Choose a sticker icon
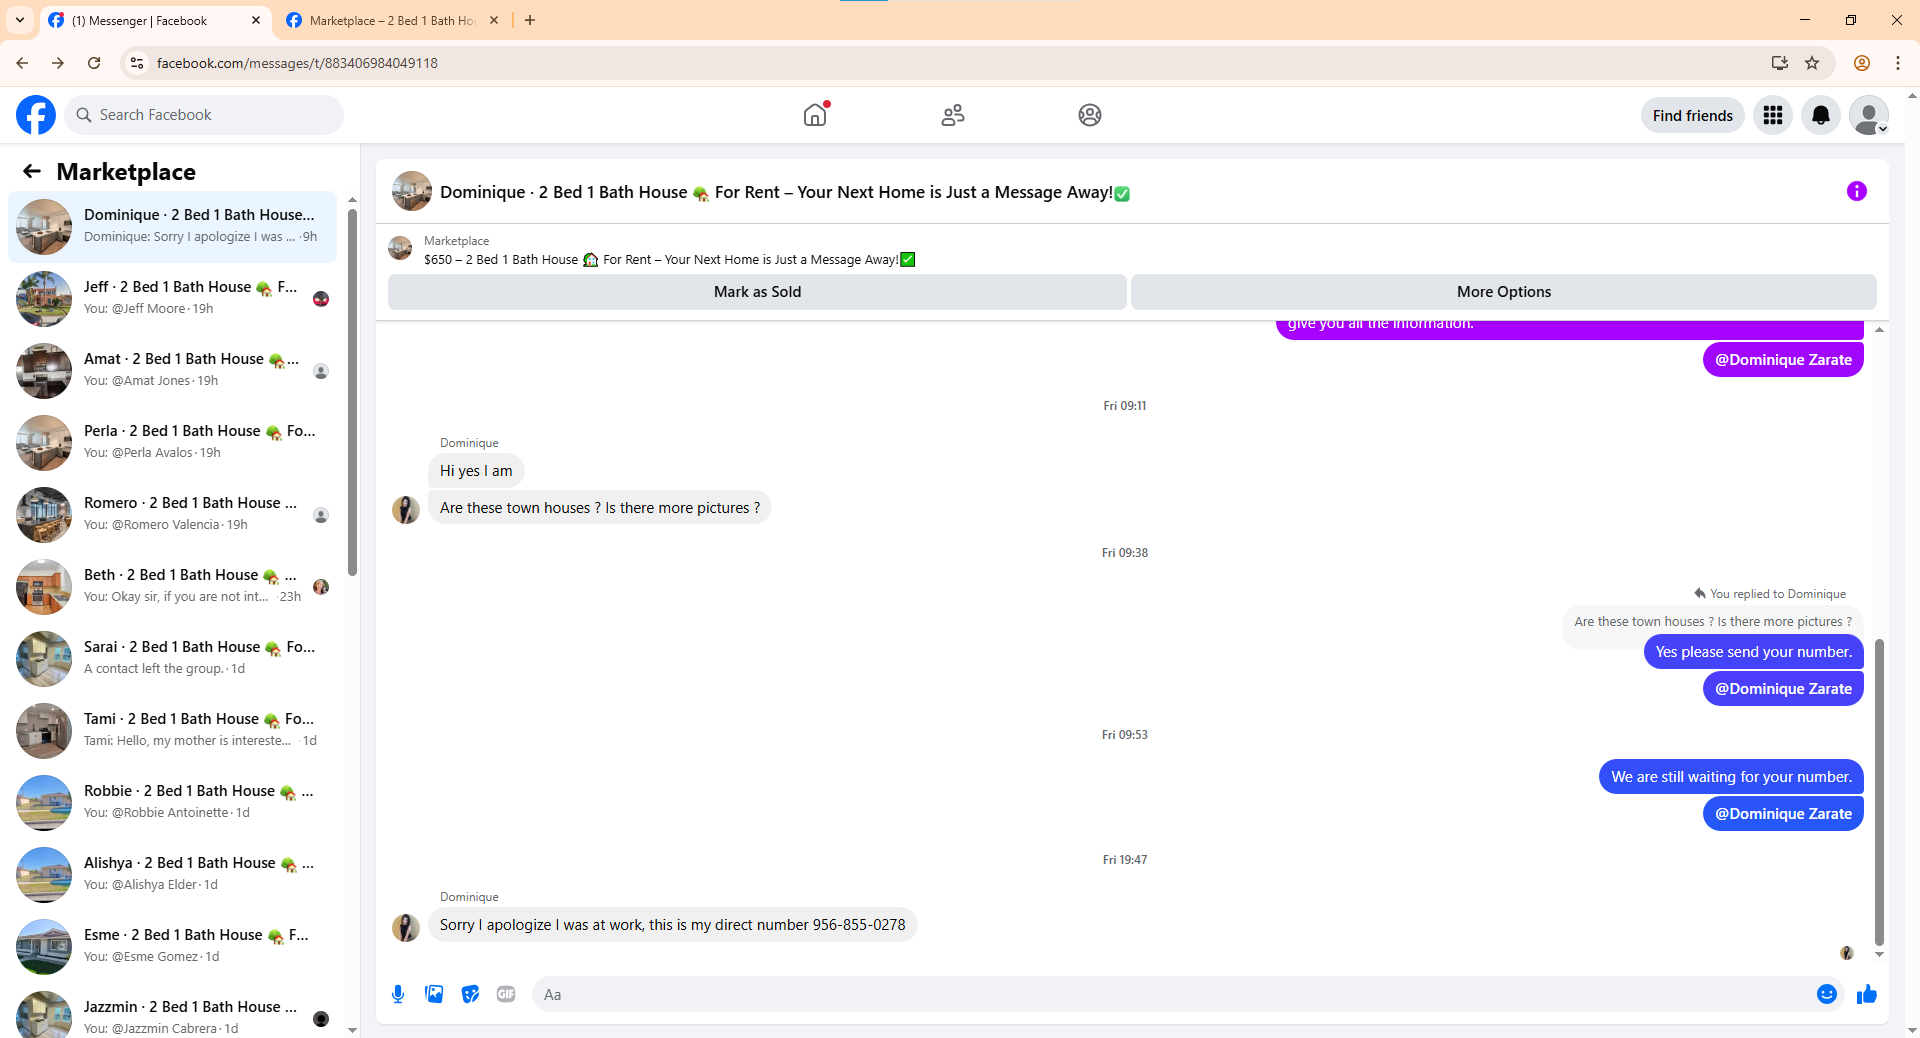This screenshot has width=1920, height=1038. tap(470, 994)
